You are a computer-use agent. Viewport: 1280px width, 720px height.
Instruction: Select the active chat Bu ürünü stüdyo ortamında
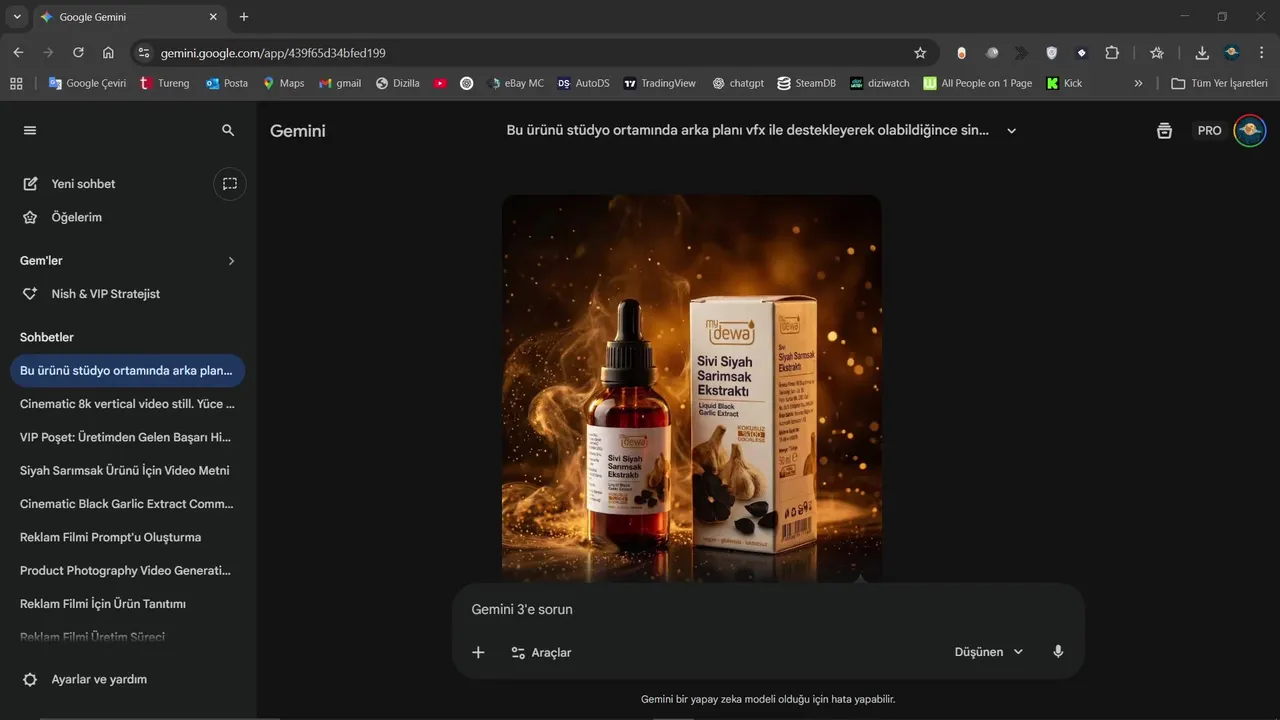[x=127, y=370]
